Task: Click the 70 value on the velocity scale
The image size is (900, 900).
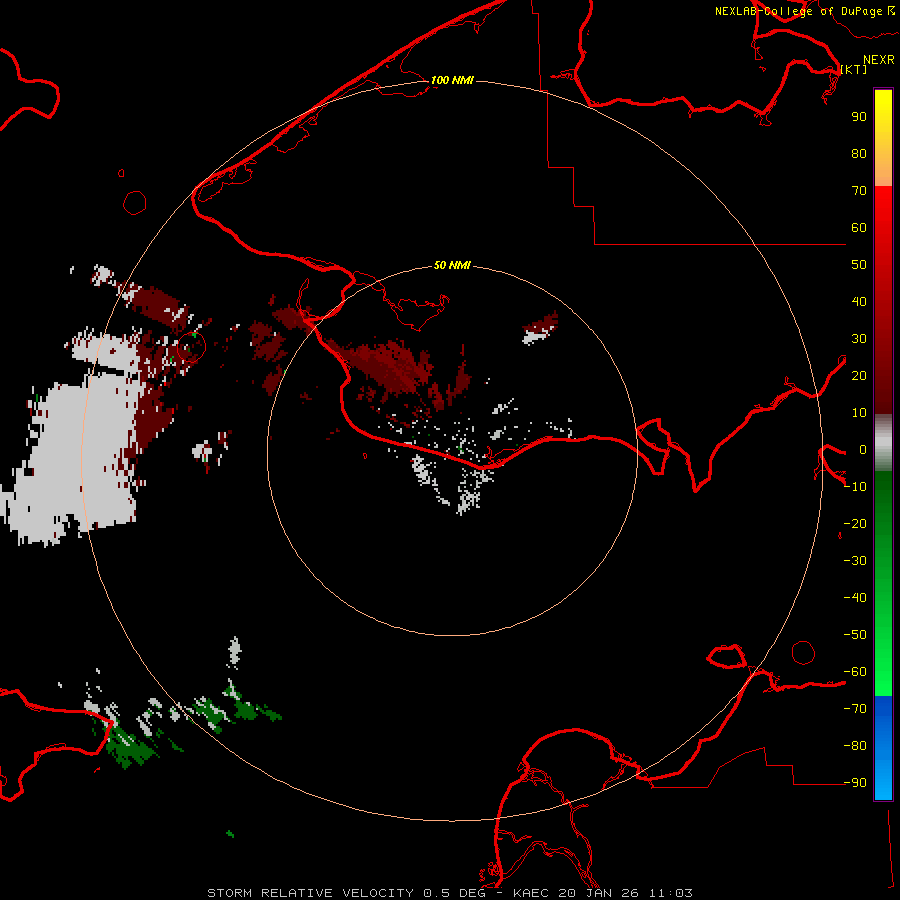Action: [x=859, y=191]
